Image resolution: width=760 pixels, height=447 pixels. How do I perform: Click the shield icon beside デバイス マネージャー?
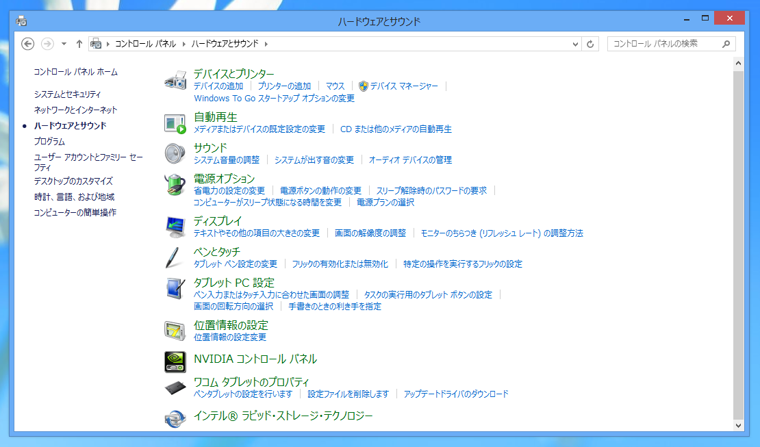[363, 86]
